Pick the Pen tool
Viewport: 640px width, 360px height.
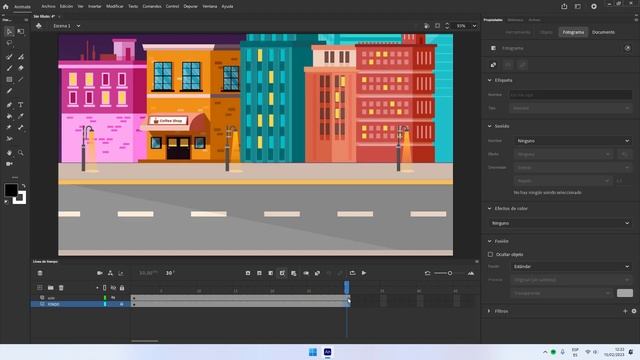click(9, 105)
